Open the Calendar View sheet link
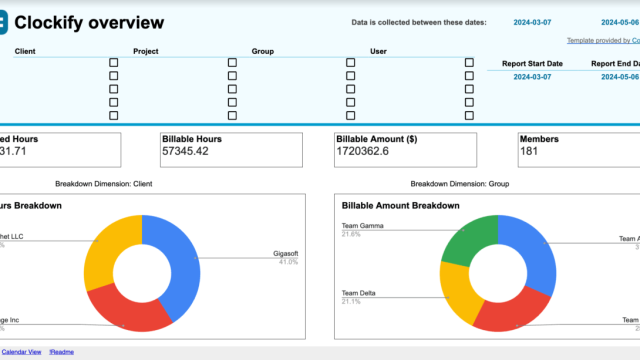The image size is (640, 360). (21, 352)
